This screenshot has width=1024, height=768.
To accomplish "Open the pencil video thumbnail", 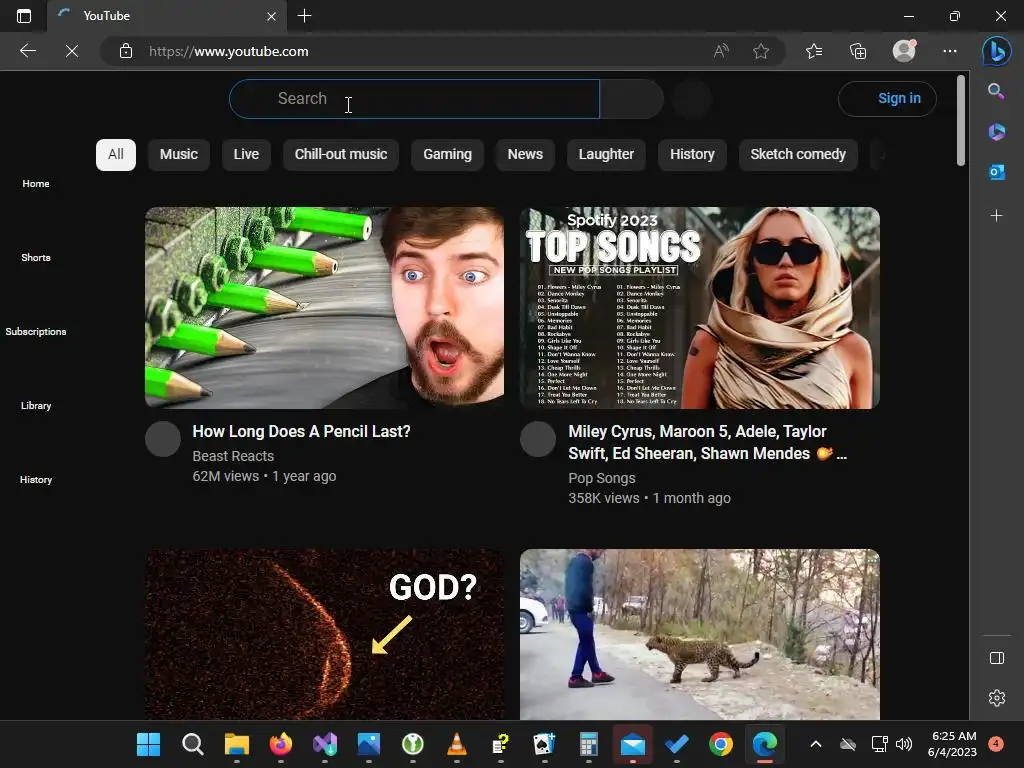I will [325, 308].
